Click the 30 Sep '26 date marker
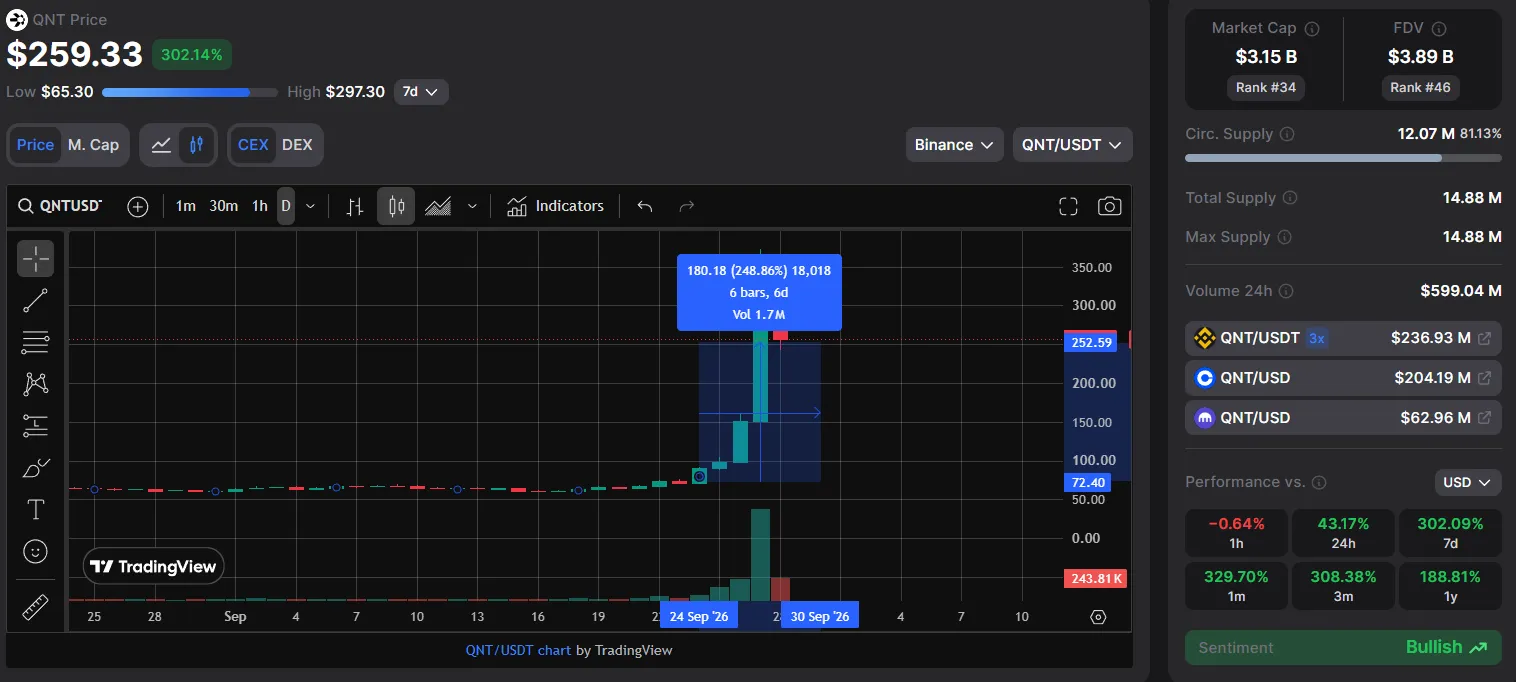1516x682 pixels. [819, 617]
